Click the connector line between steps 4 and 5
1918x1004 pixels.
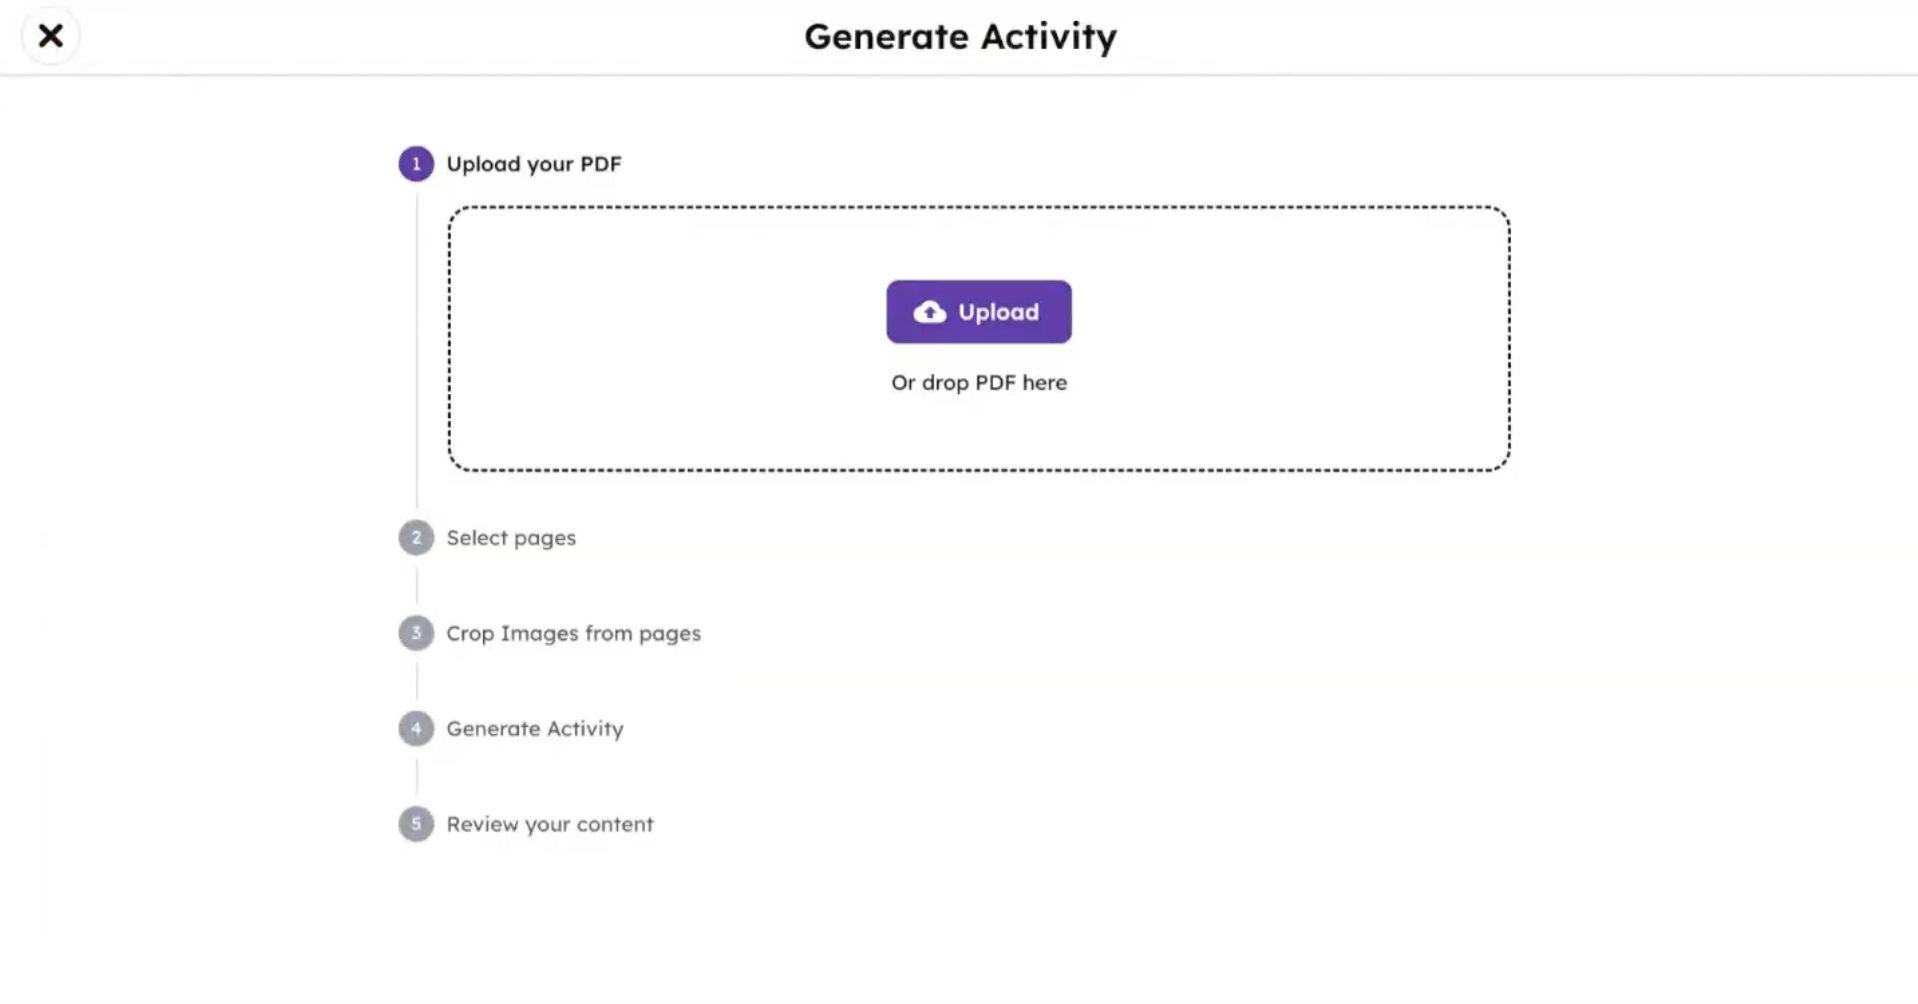(x=417, y=776)
